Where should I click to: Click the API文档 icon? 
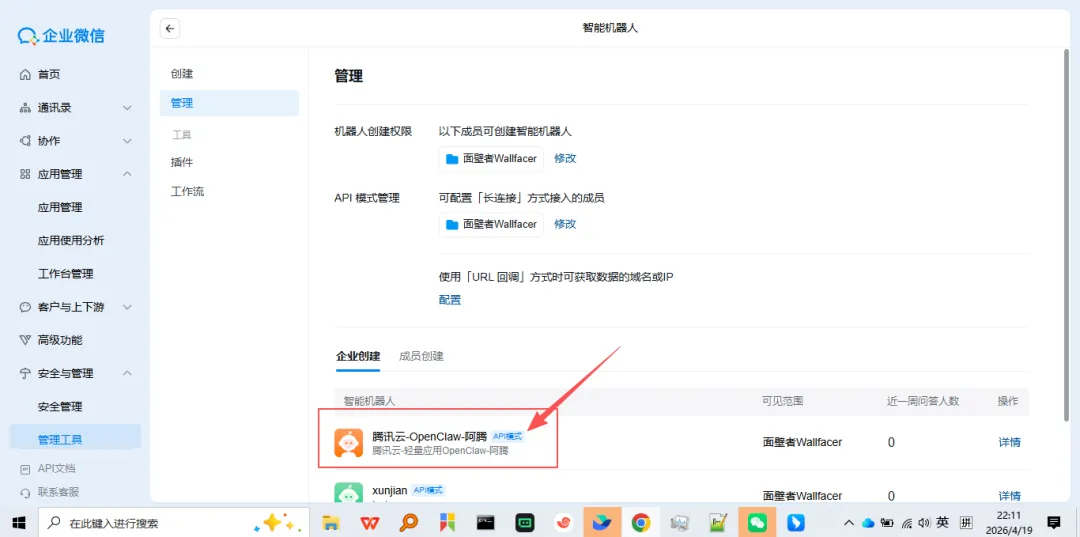coord(25,469)
